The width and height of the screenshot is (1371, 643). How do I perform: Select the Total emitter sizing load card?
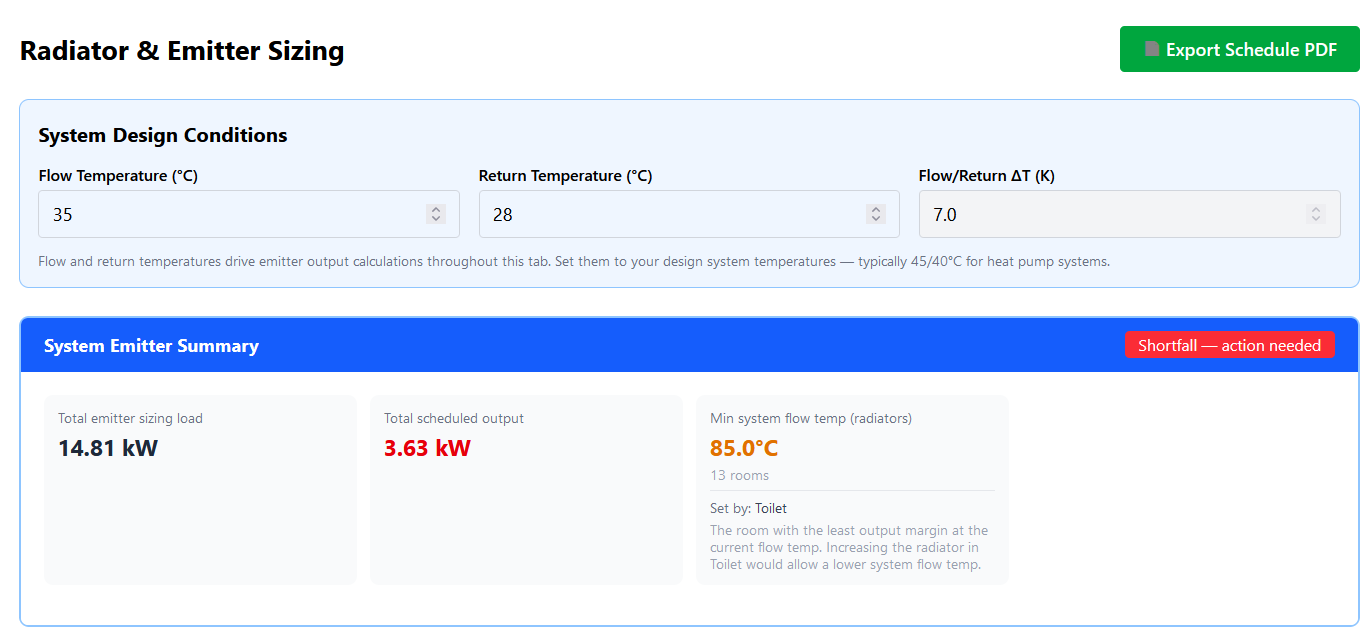coord(200,489)
